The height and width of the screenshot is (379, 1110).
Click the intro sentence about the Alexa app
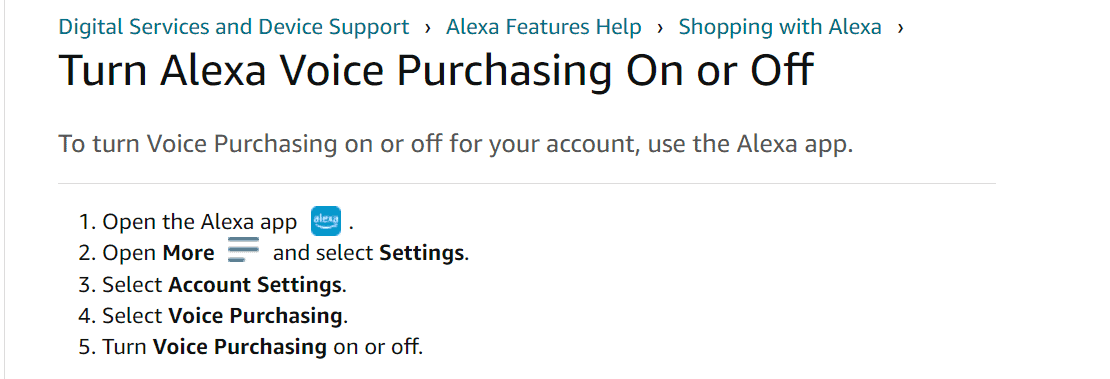[x=456, y=144]
